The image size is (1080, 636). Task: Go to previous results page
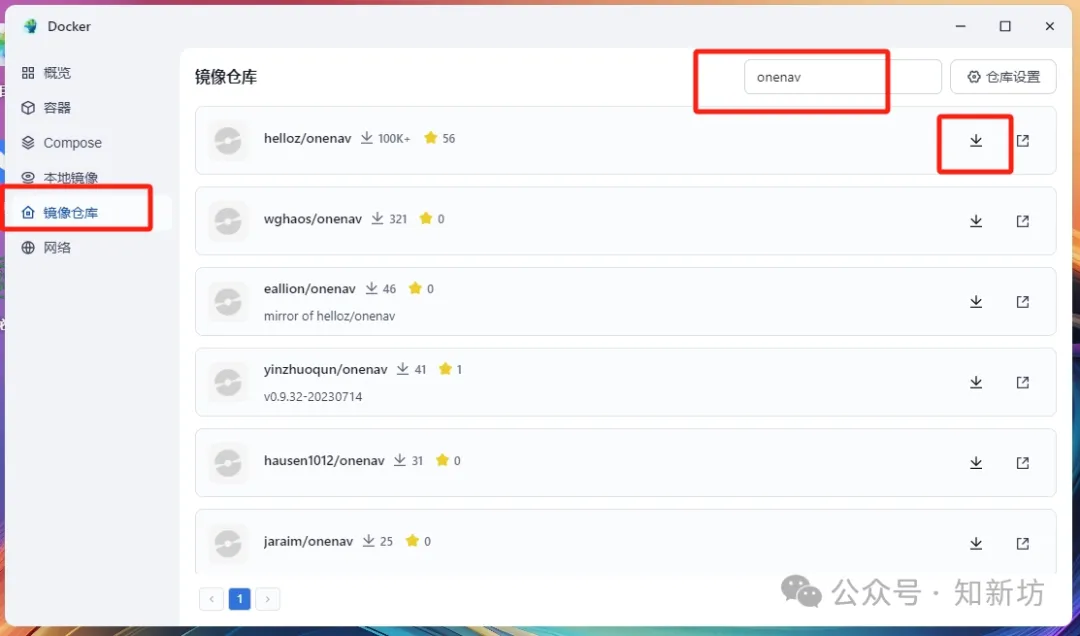pos(211,599)
